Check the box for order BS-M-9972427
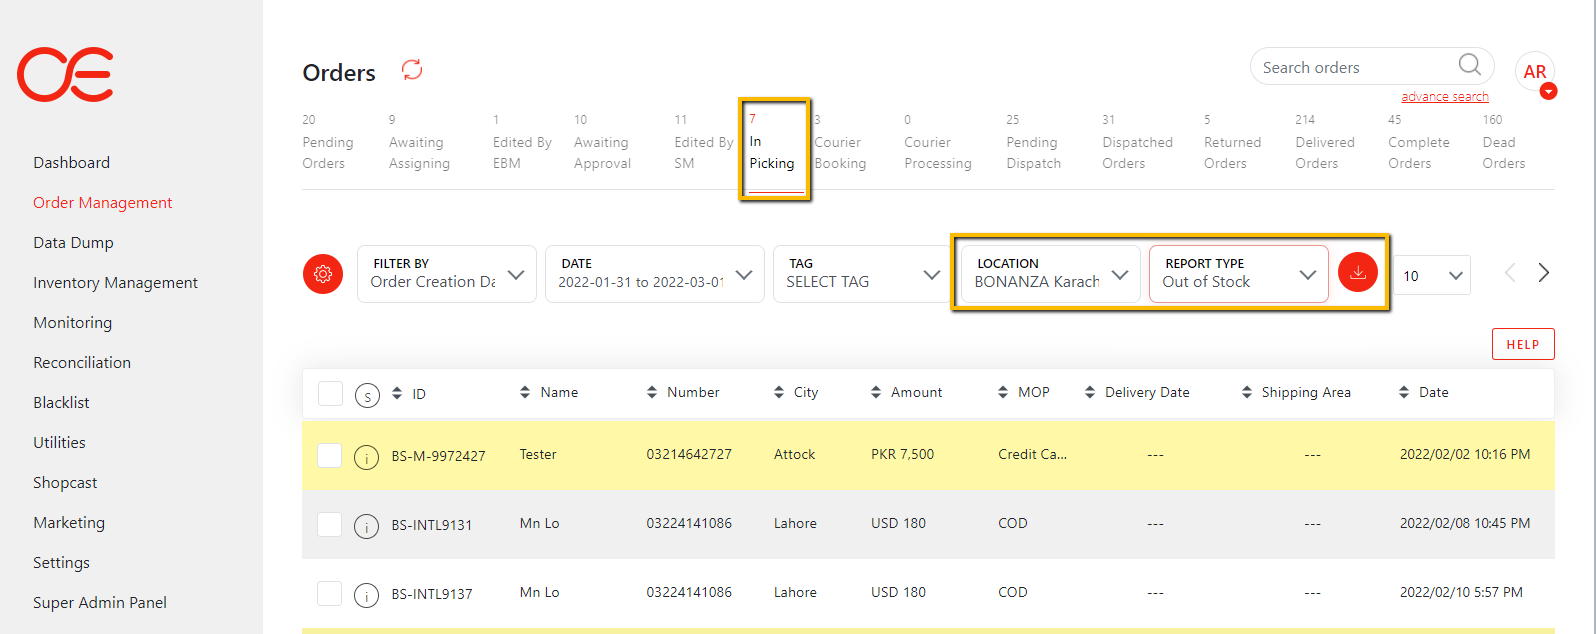The width and height of the screenshot is (1596, 634). [330, 455]
